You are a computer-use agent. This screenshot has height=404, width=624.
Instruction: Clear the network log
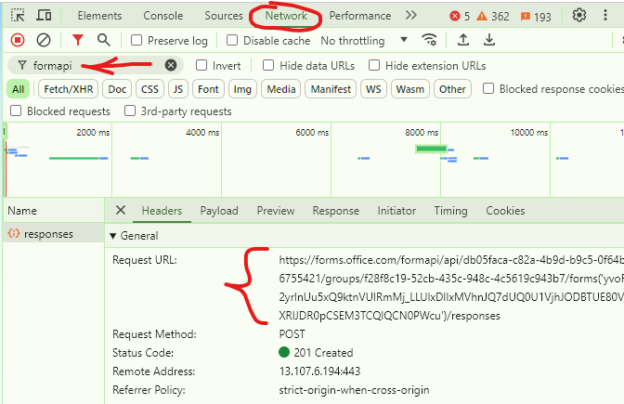(x=44, y=40)
